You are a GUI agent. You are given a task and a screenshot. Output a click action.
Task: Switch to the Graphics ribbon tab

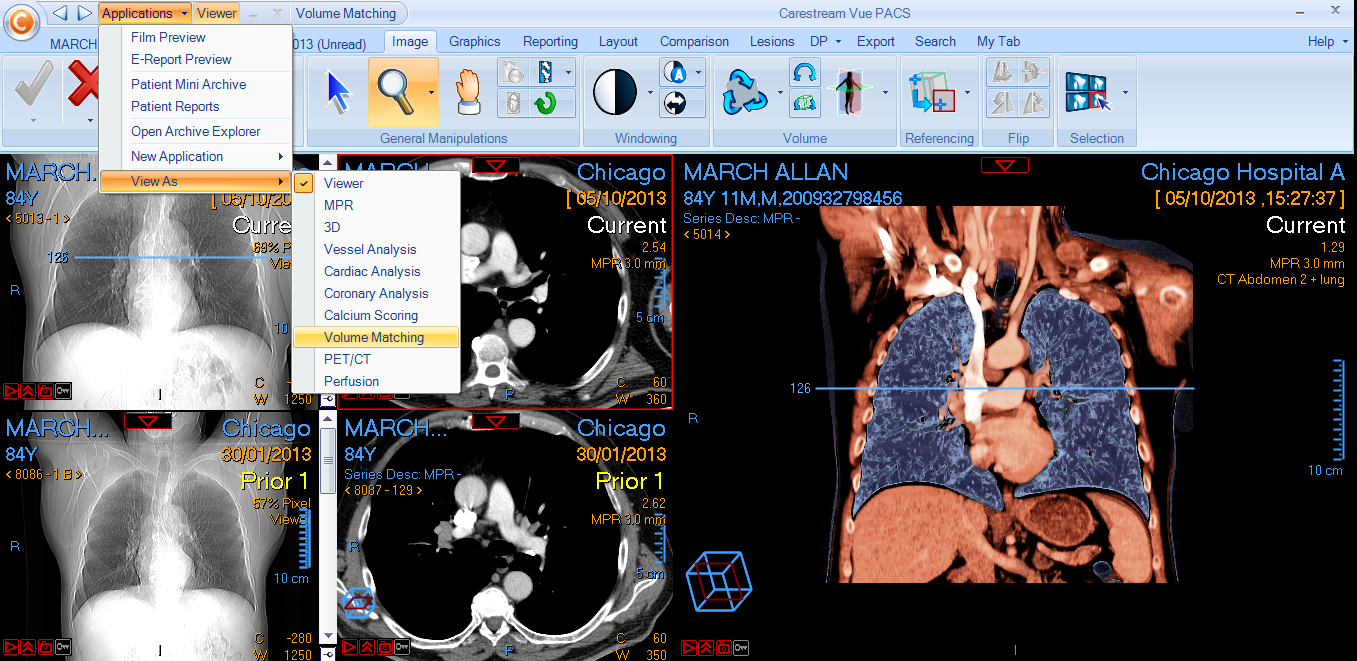474,41
